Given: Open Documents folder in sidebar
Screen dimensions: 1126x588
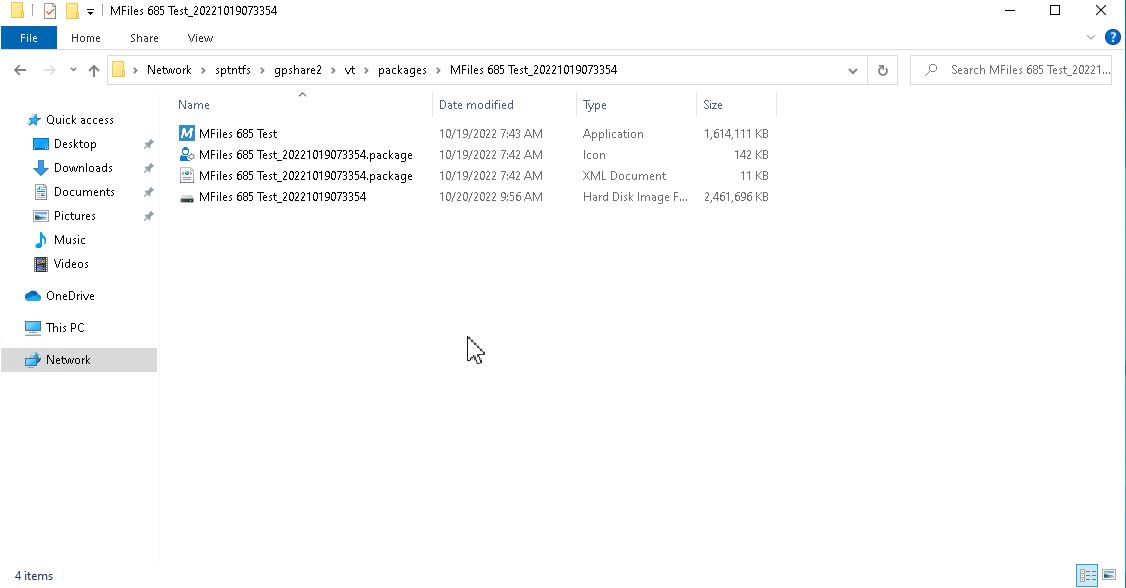Looking at the screenshot, I should [x=84, y=192].
